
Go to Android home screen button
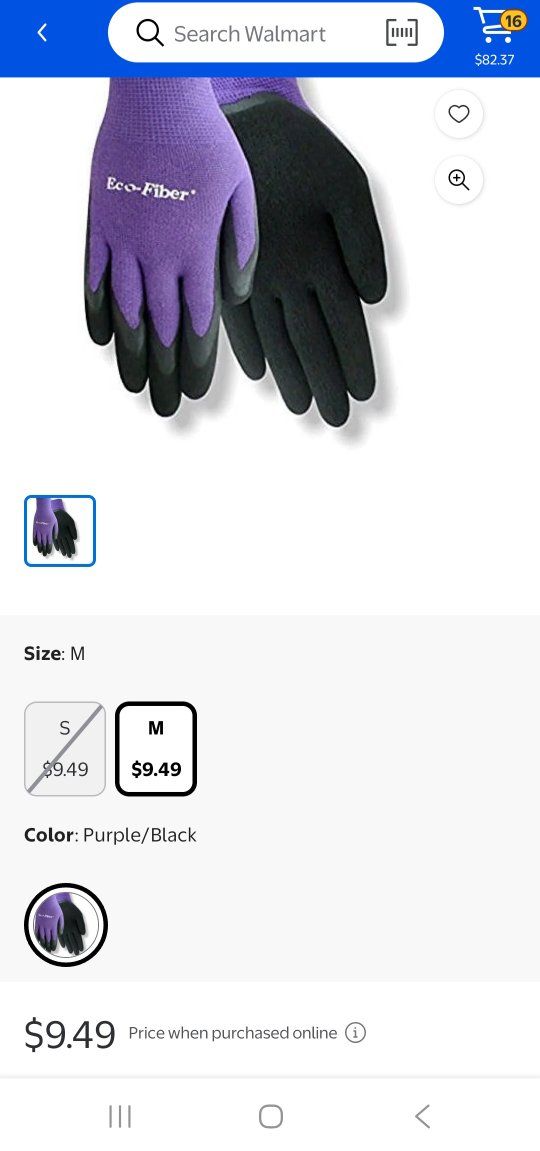pos(271,1116)
